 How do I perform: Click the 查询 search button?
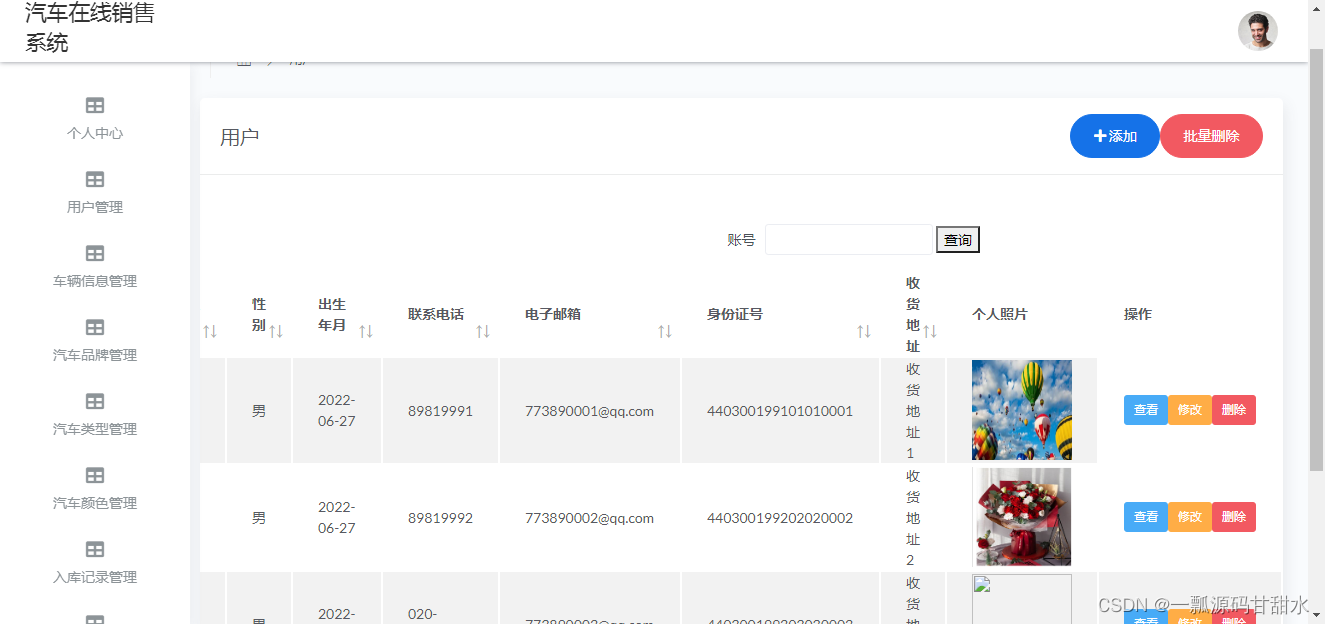[958, 240]
